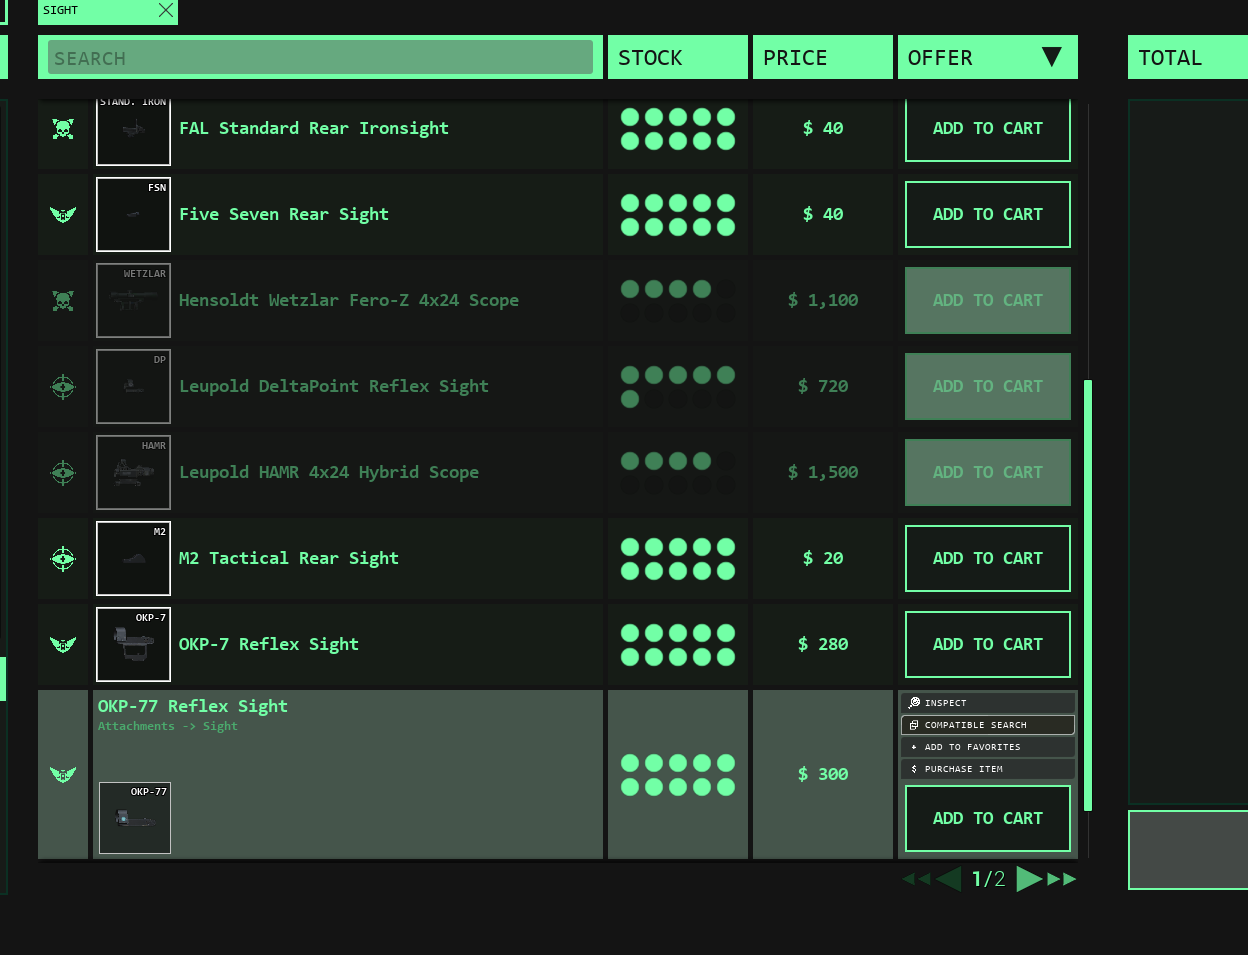Open FAL Standard Rear Ironsight thumbnail

pyautogui.click(x=133, y=131)
